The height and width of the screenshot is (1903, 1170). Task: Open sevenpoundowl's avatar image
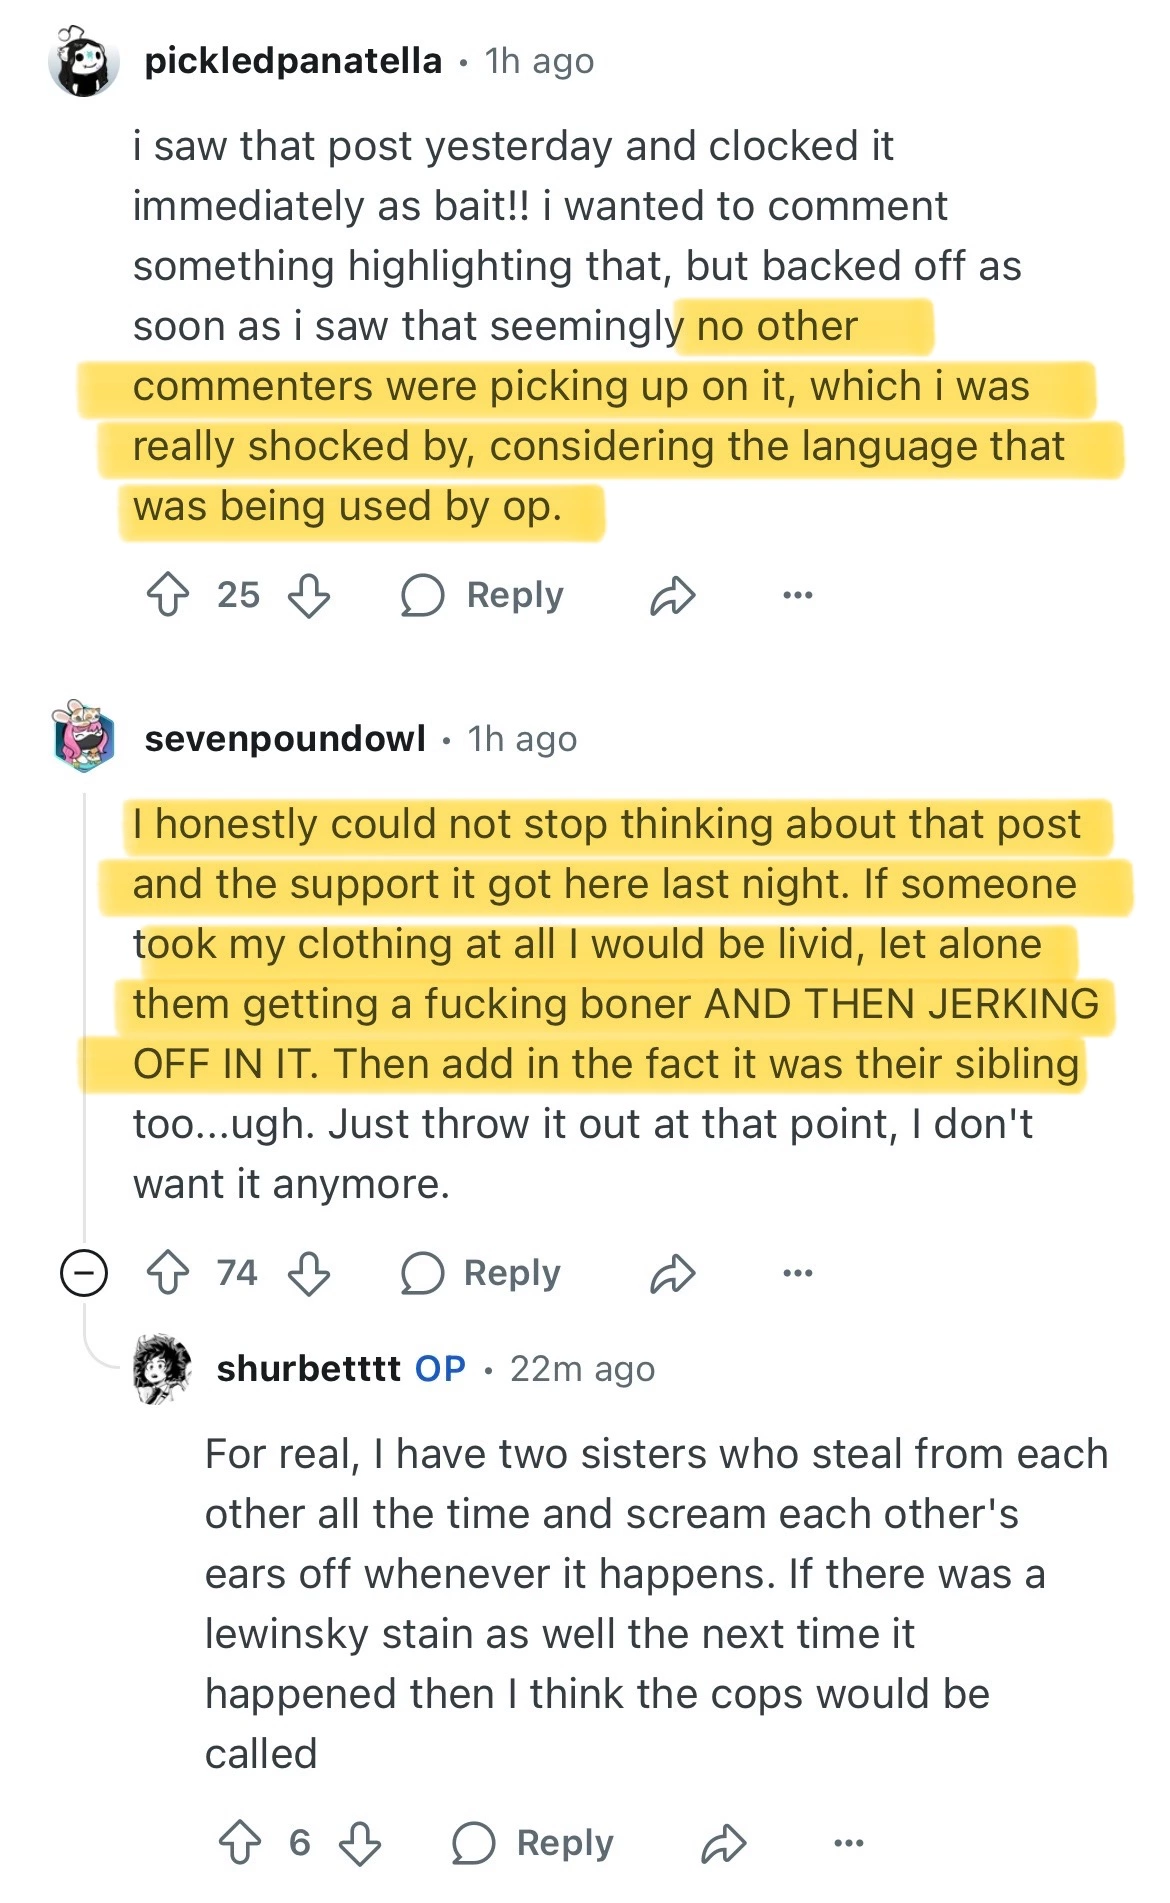point(83,737)
